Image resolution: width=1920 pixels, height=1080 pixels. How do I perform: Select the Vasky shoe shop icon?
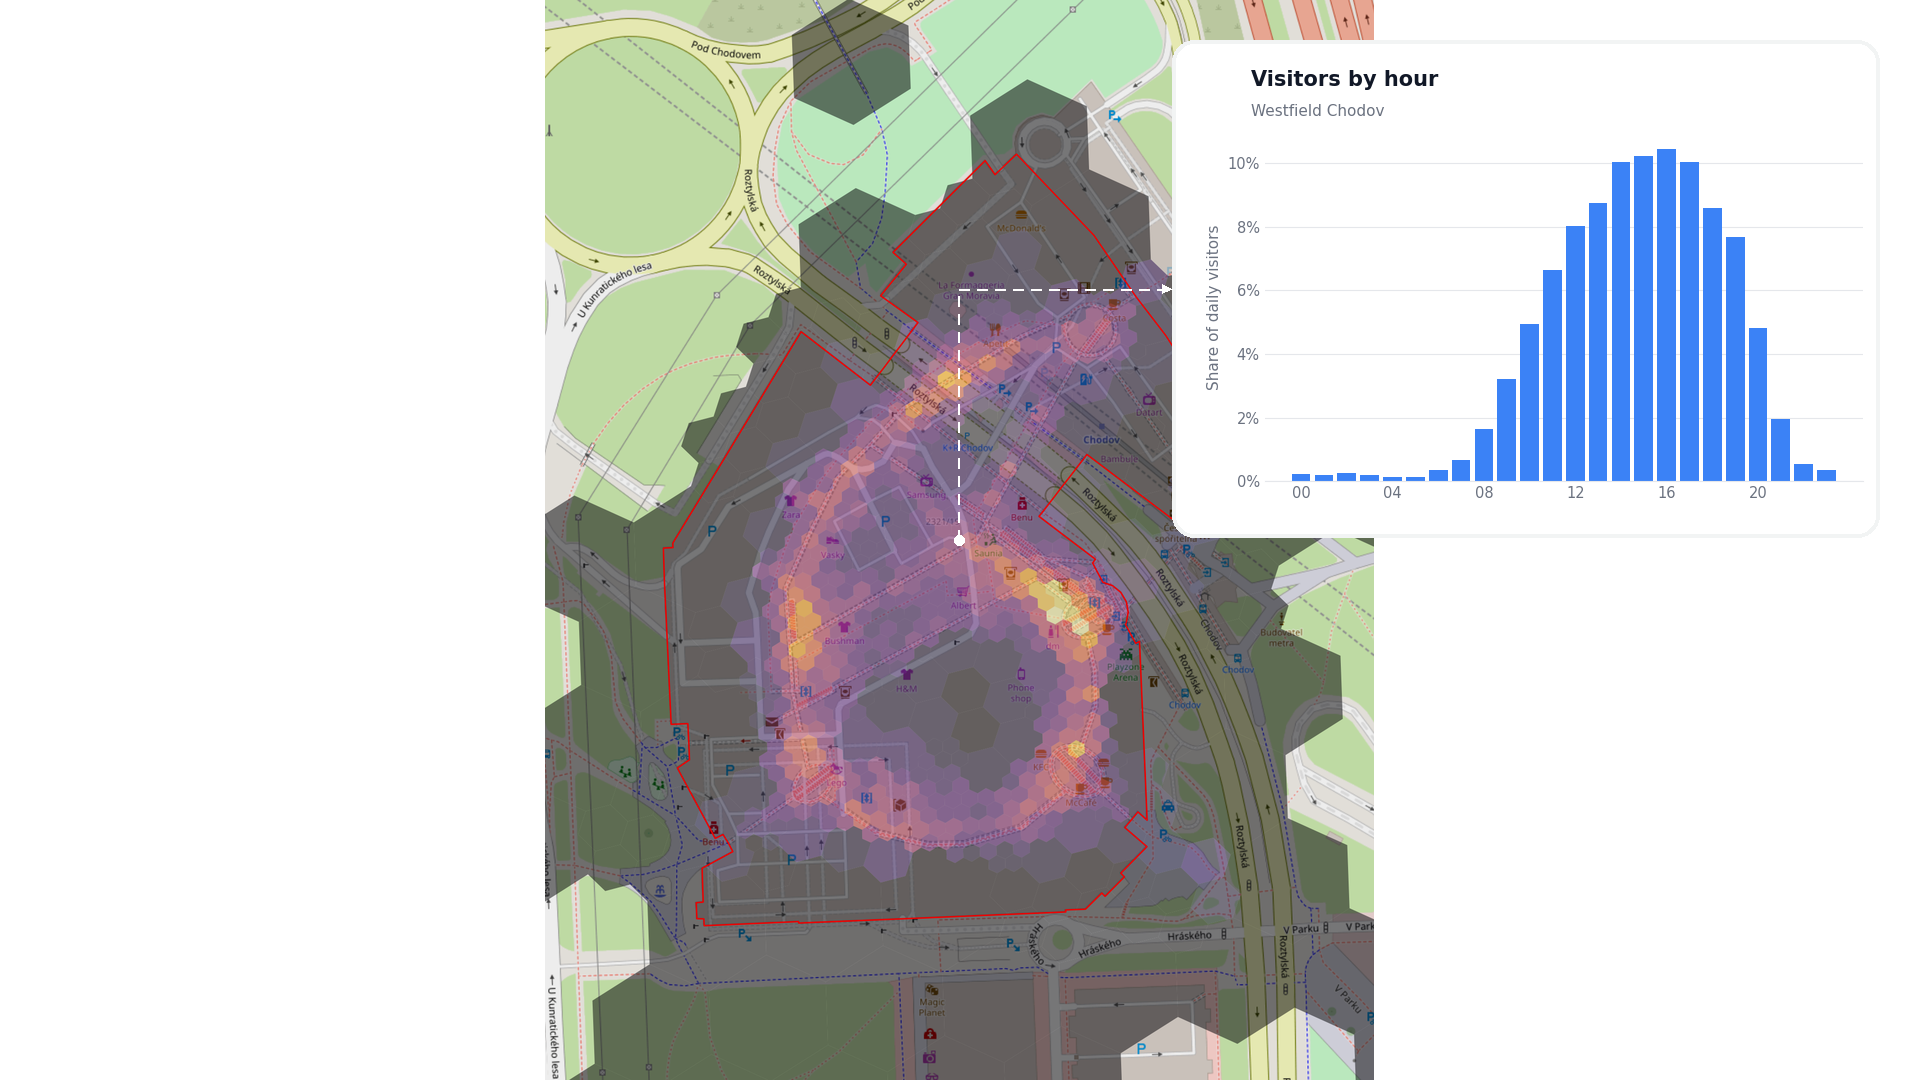click(x=832, y=541)
